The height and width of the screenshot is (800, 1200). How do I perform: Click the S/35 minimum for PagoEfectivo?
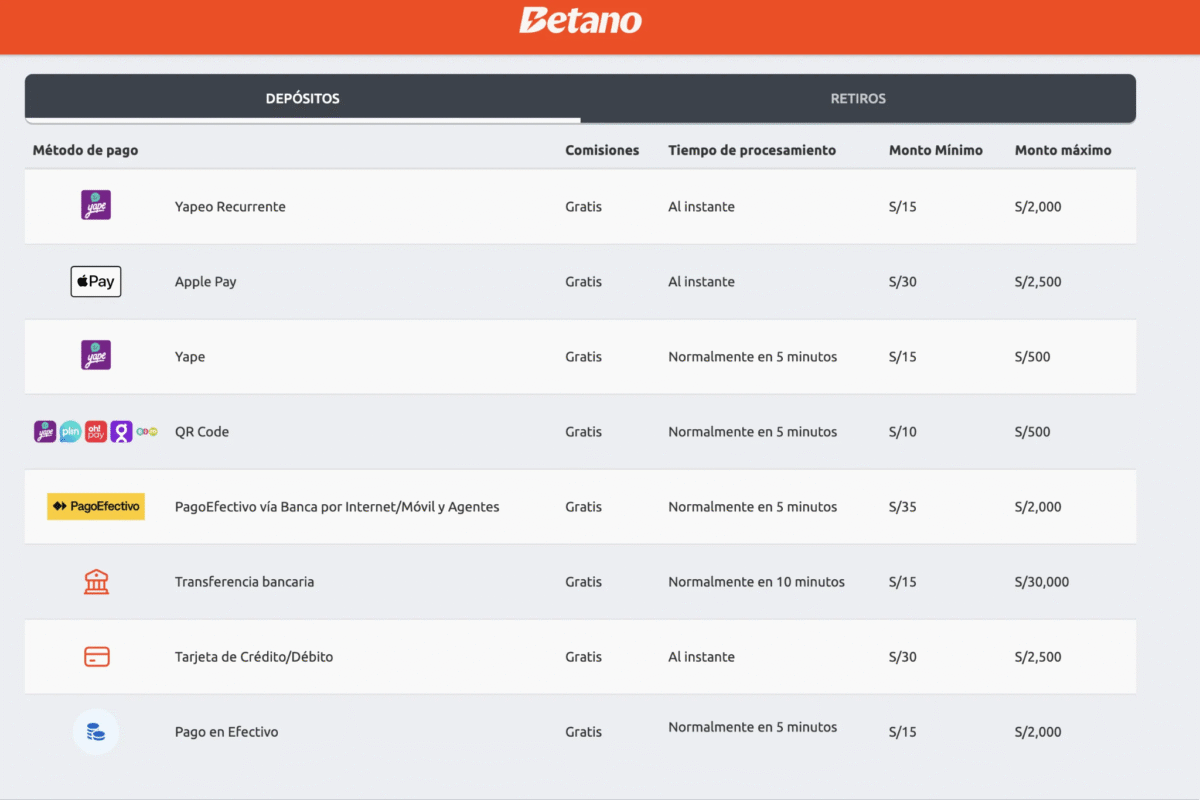903,507
